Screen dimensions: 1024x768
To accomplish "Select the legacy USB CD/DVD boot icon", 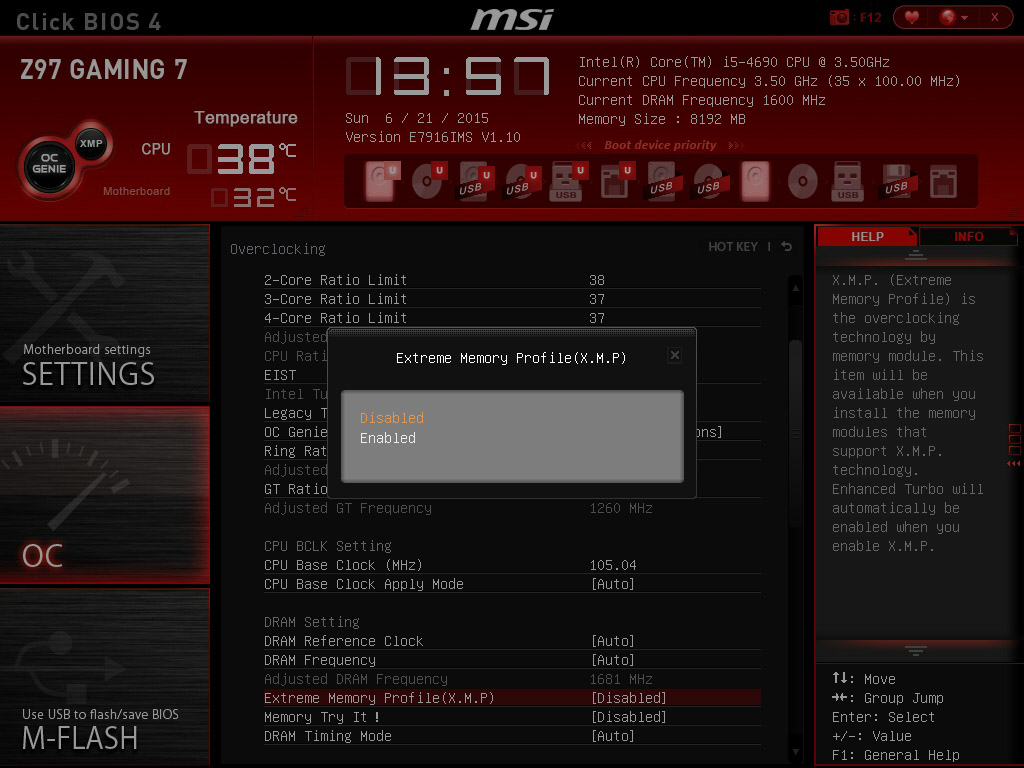I will [x=711, y=181].
